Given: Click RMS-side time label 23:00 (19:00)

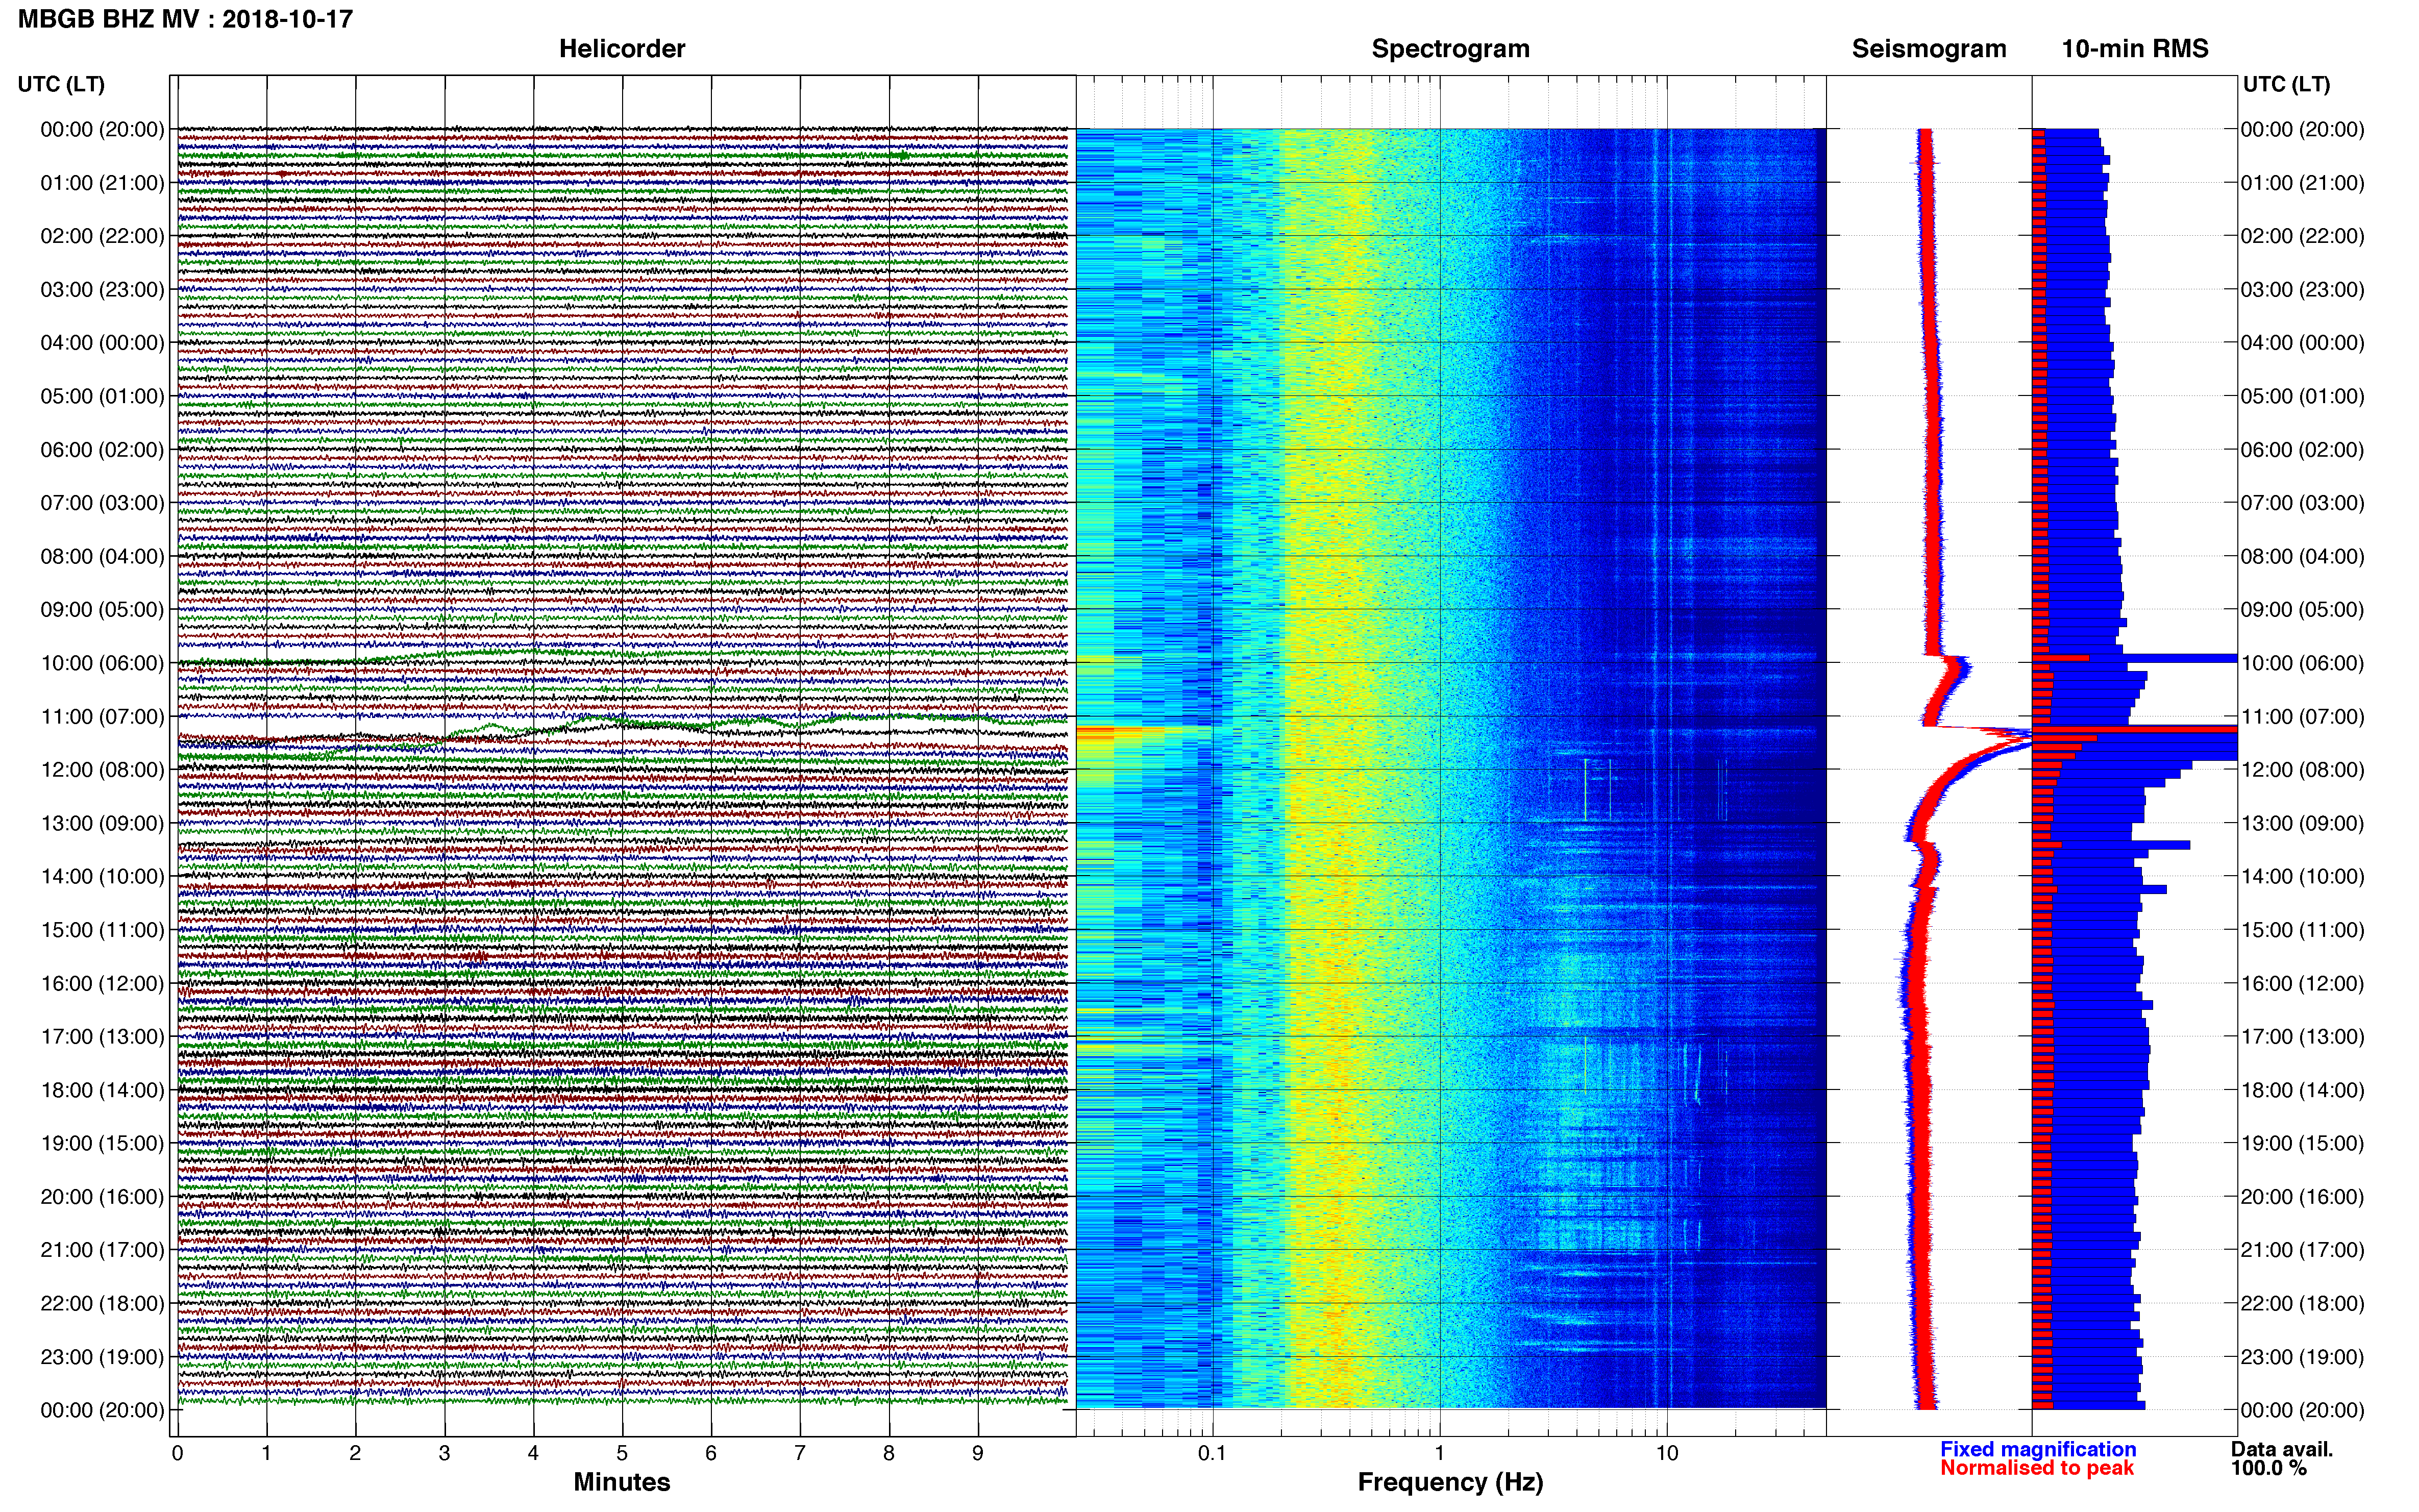Looking at the screenshot, I should point(2303,1357).
